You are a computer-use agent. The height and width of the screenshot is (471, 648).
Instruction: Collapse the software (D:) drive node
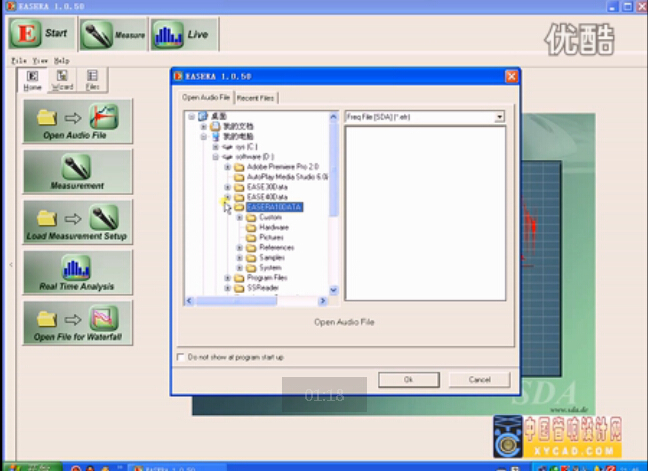pos(215,157)
